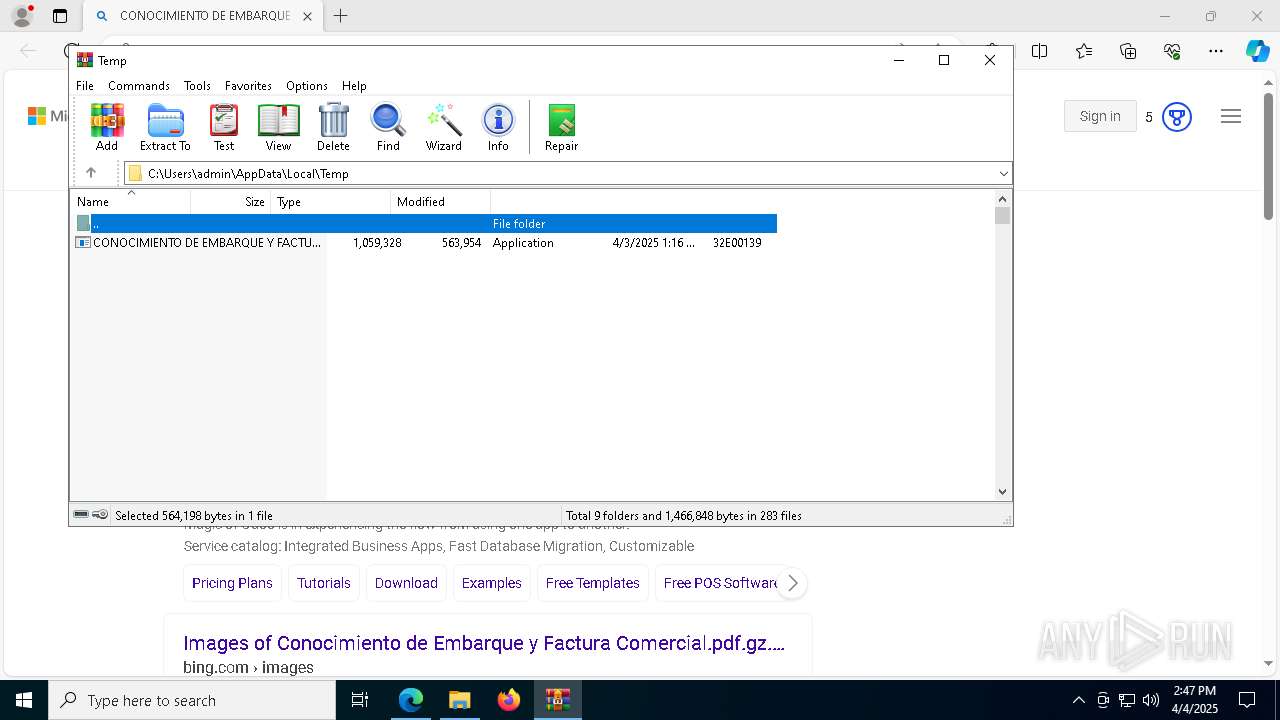1280x720 pixels.
Task: Open Edge Favorites star icon
Action: click(x=1084, y=51)
